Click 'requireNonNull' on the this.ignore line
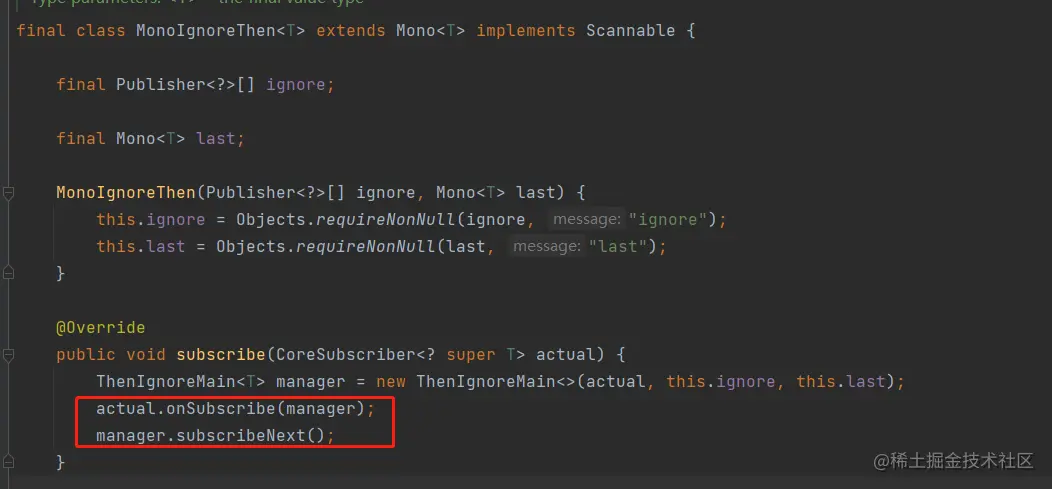1052x489 pixels. 385,219
